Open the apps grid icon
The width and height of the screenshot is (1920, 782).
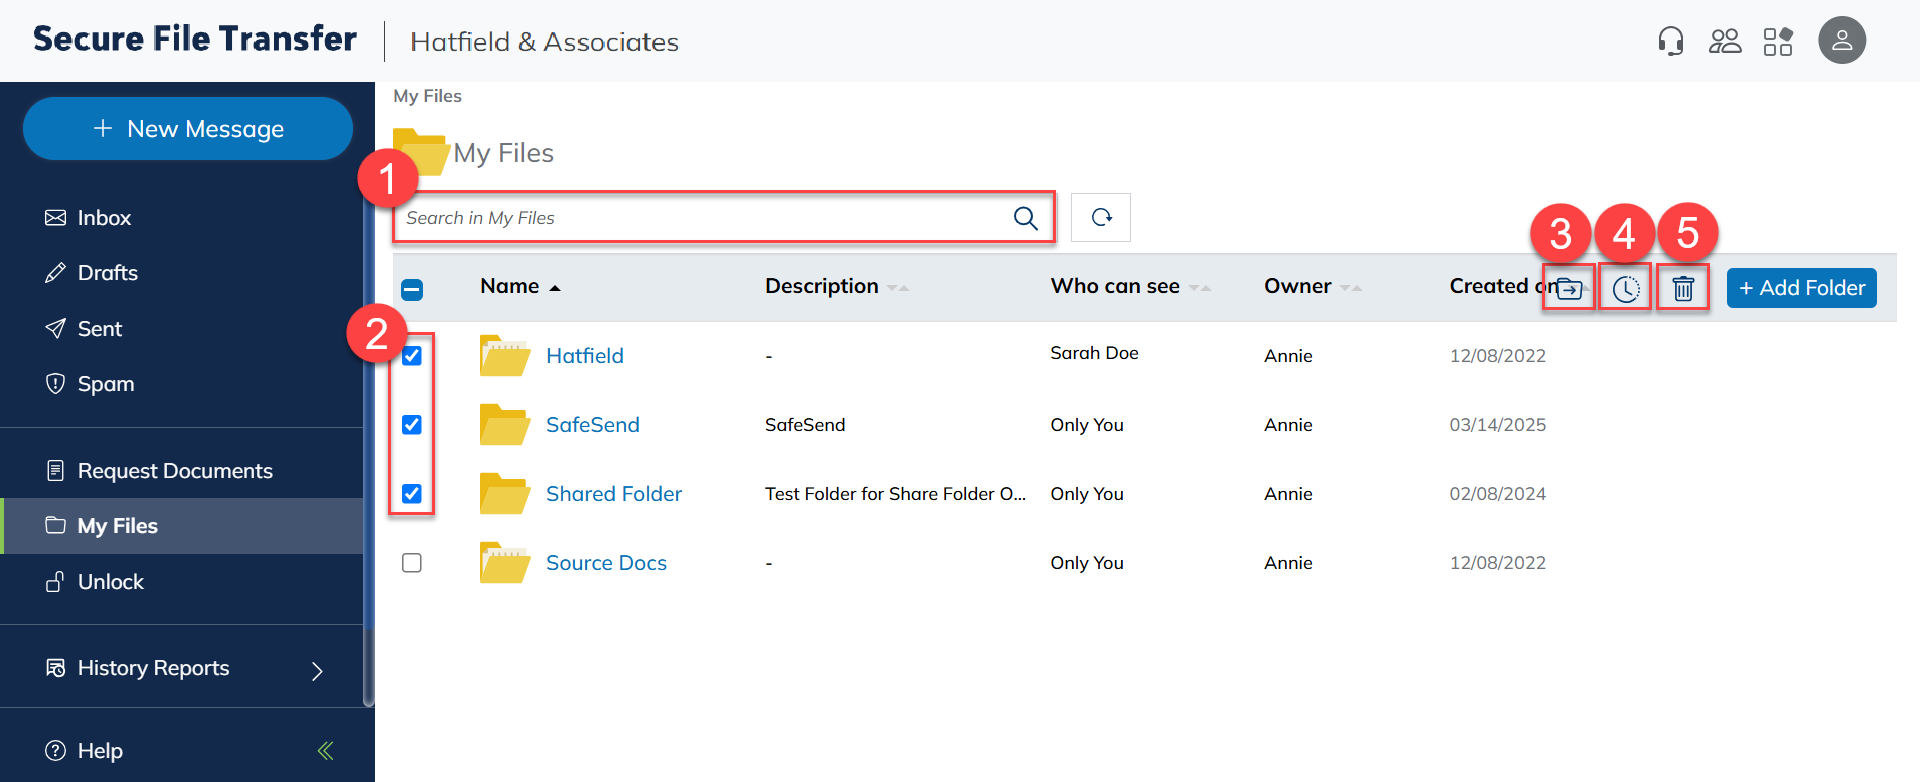[x=1778, y=41]
